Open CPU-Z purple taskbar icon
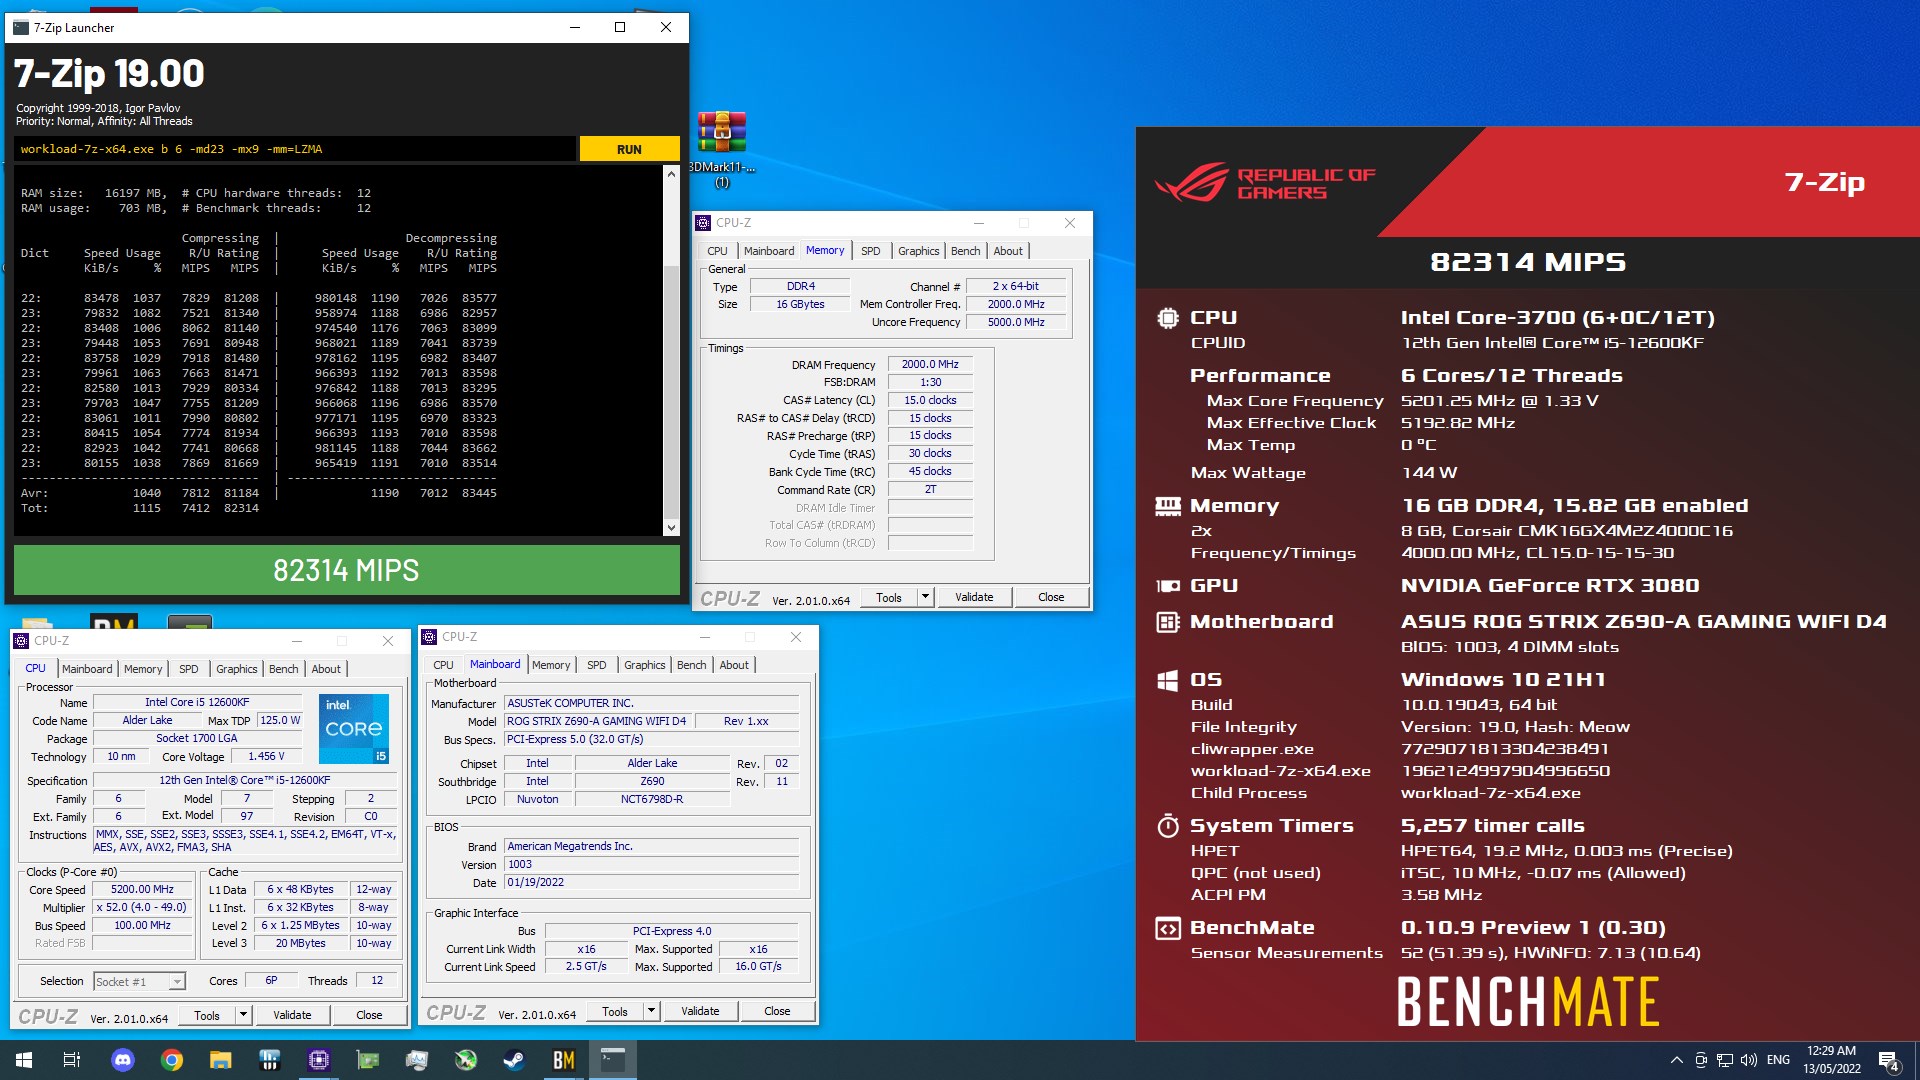Screen dimensions: 1920x1080 pyautogui.click(x=319, y=1060)
